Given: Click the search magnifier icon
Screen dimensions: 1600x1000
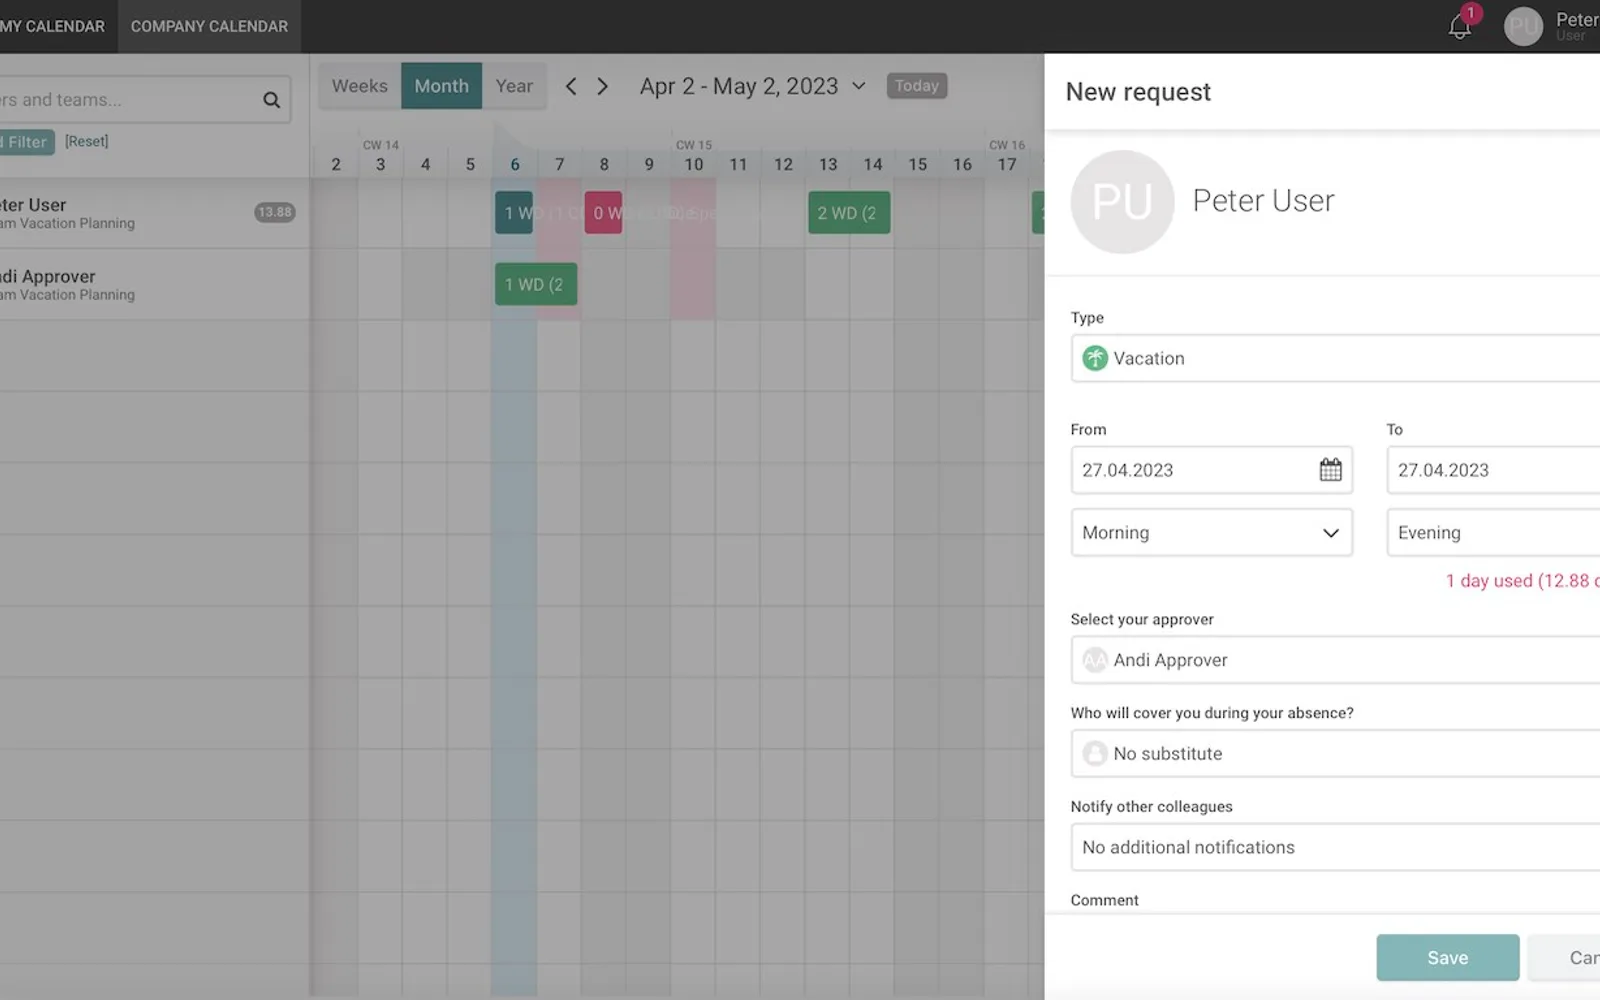Looking at the screenshot, I should click(x=271, y=100).
